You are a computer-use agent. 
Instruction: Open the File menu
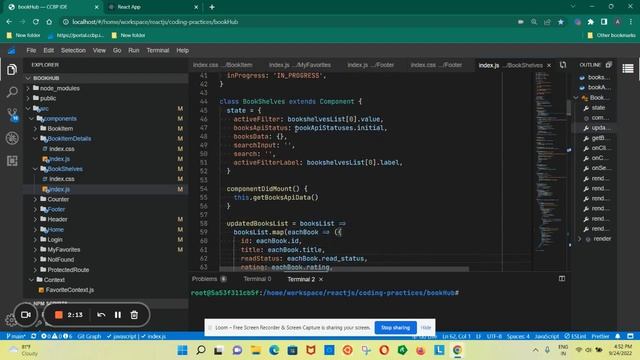point(31,50)
